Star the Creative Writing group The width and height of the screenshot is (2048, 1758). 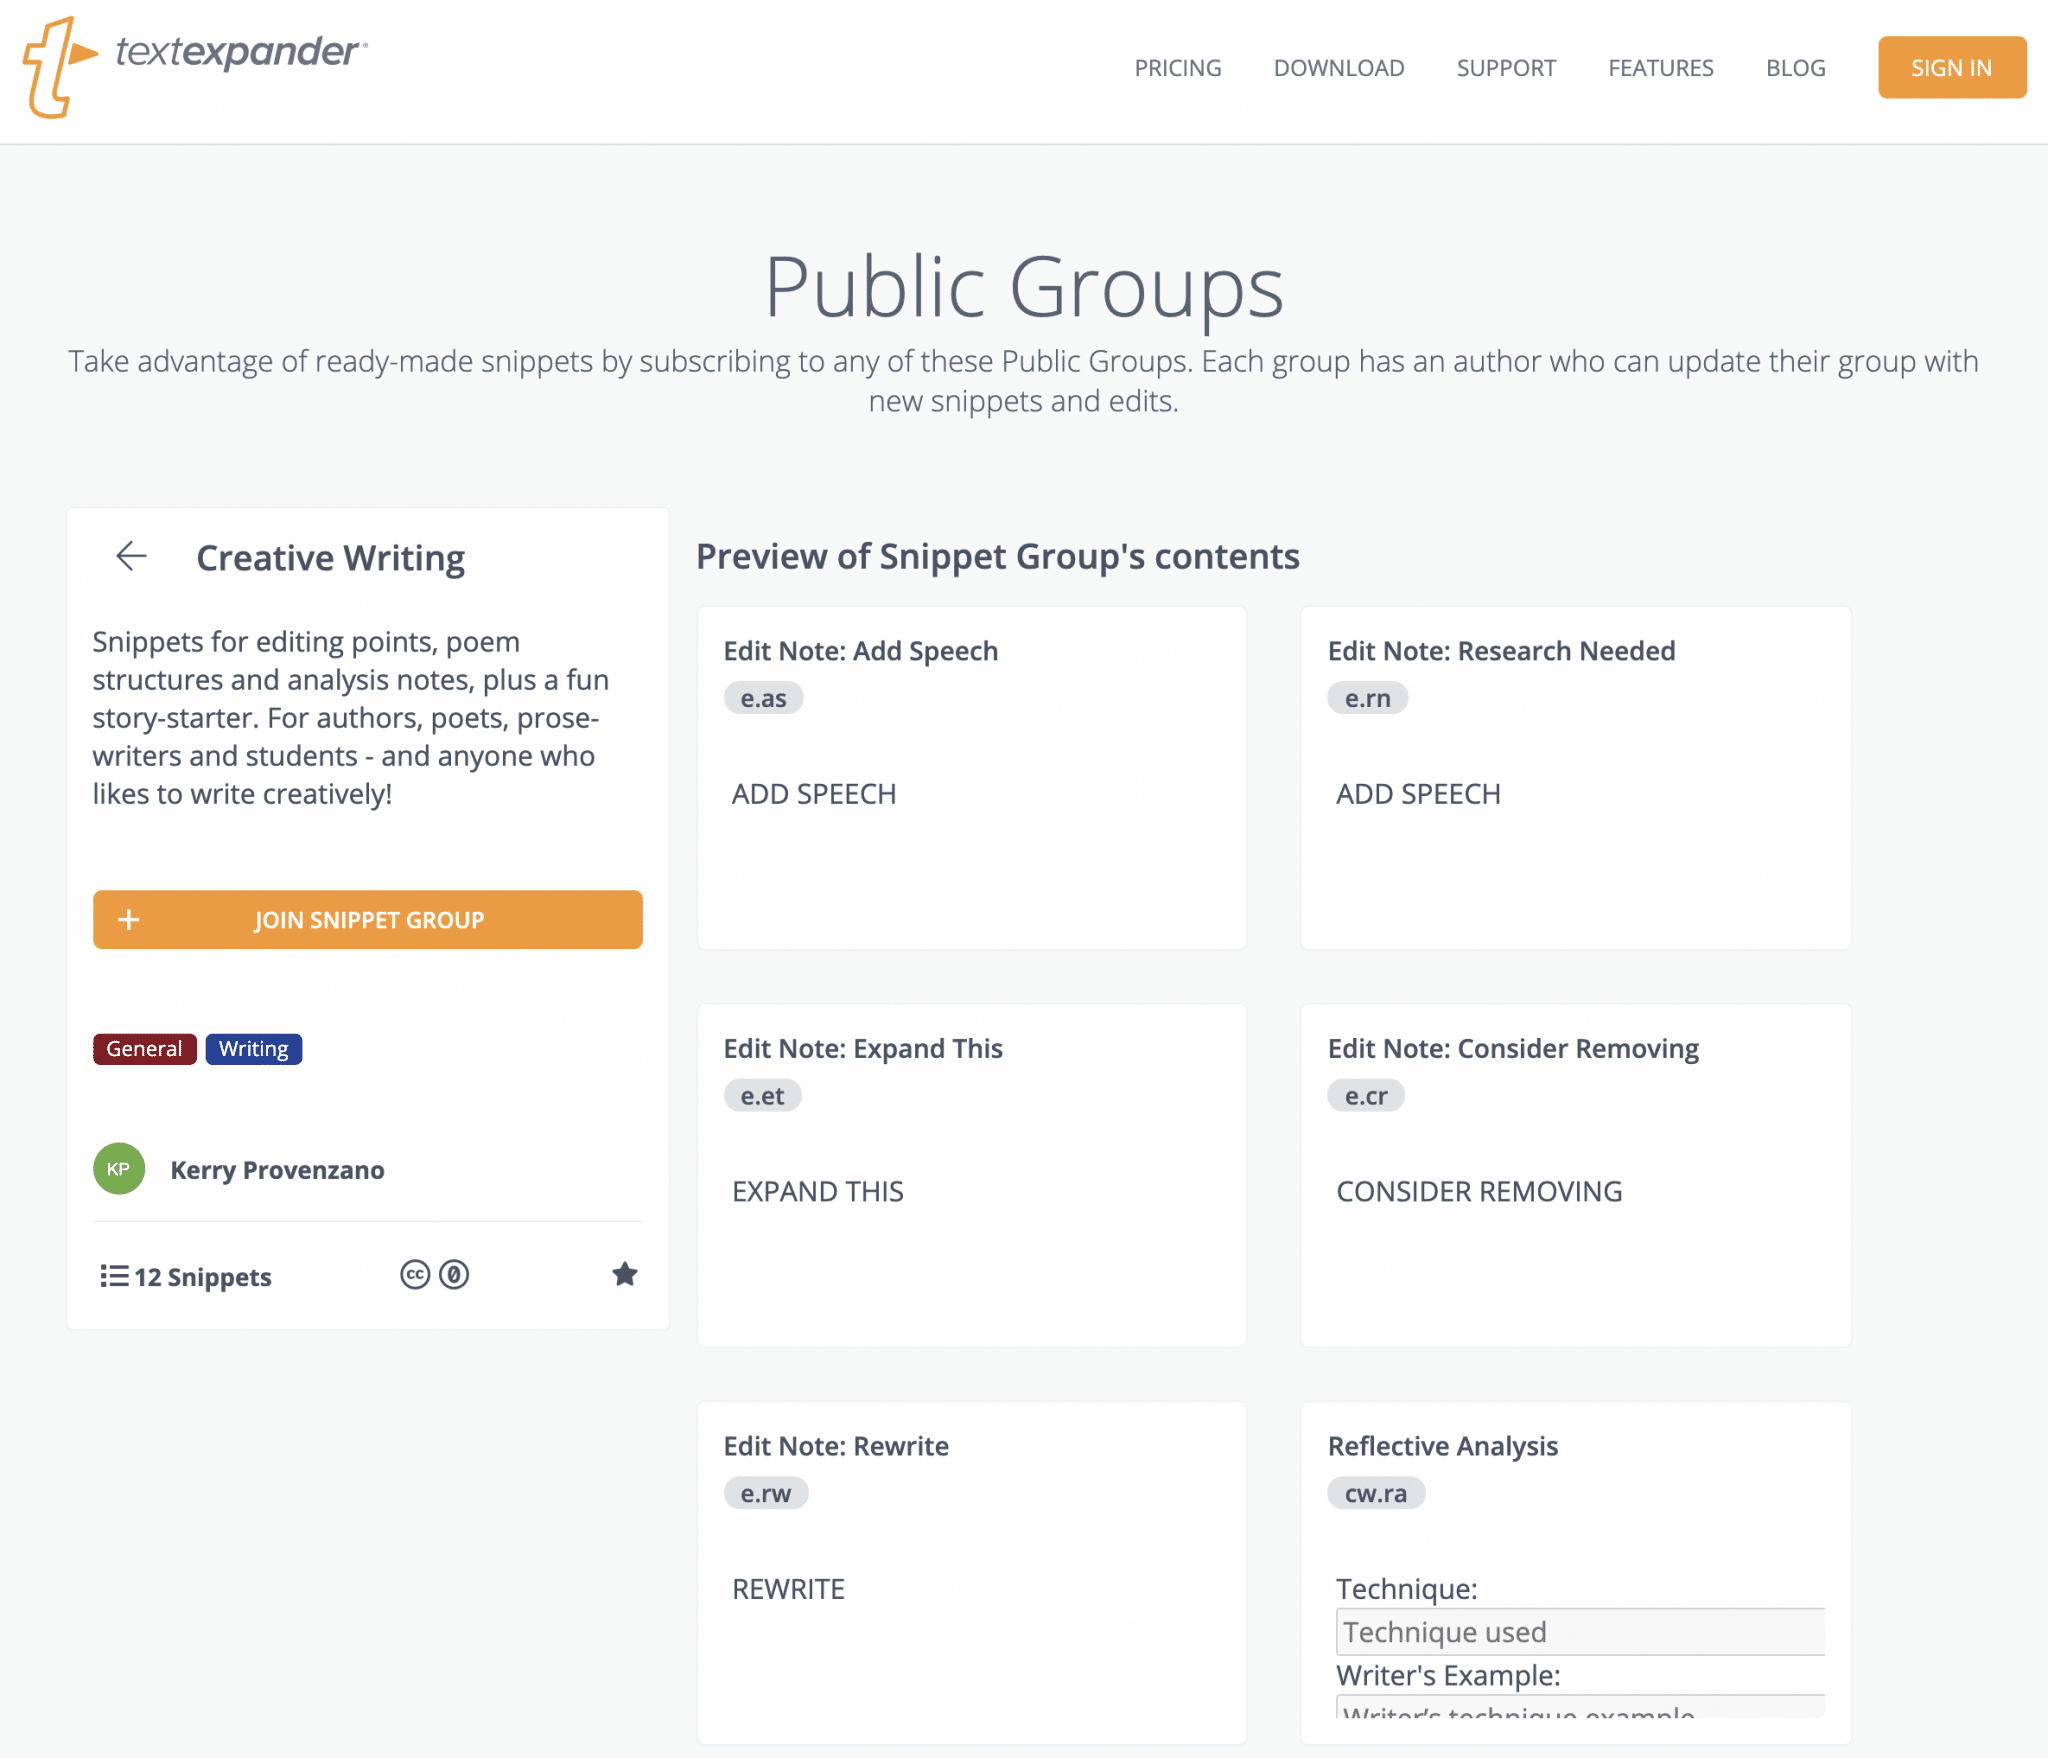[625, 1274]
